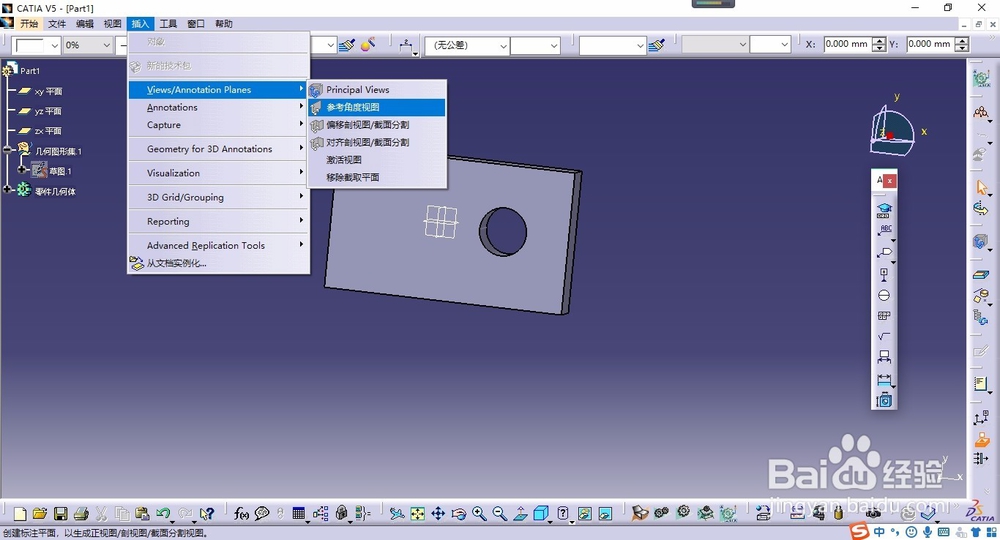Click the Capture camera icon in annotation toolbar
The image size is (1000, 540).
[884, 400]
